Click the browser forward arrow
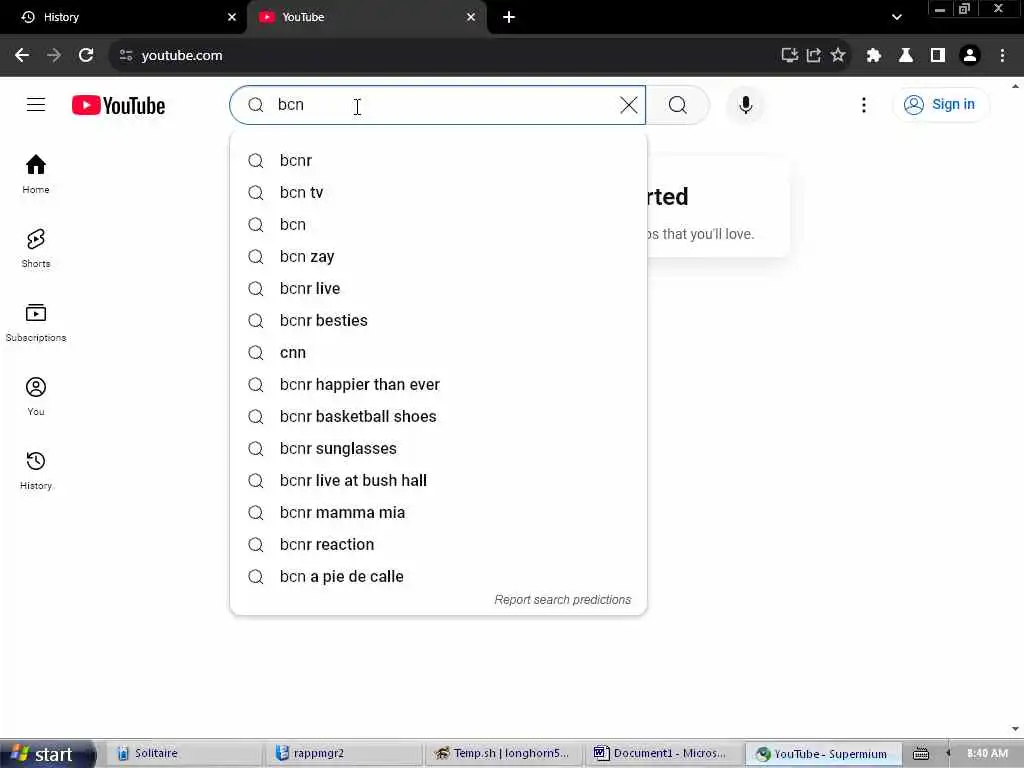The height and width of the screenshot is (768, 1024). [54, 55]
